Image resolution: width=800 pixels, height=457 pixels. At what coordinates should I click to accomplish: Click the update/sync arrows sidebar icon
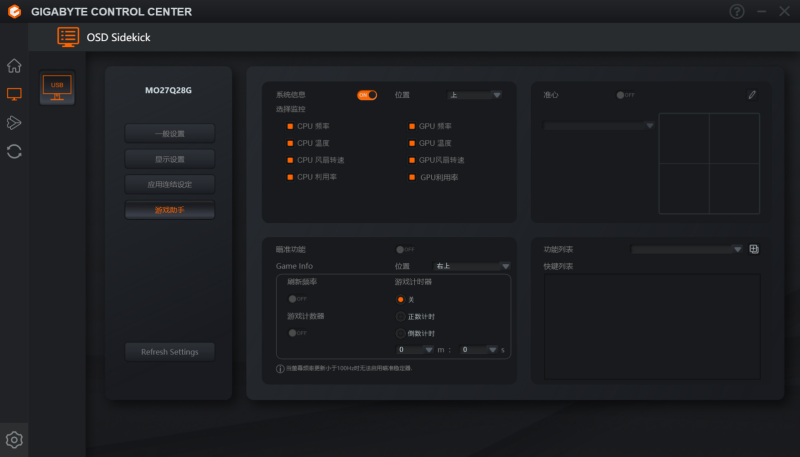(14, 151)
